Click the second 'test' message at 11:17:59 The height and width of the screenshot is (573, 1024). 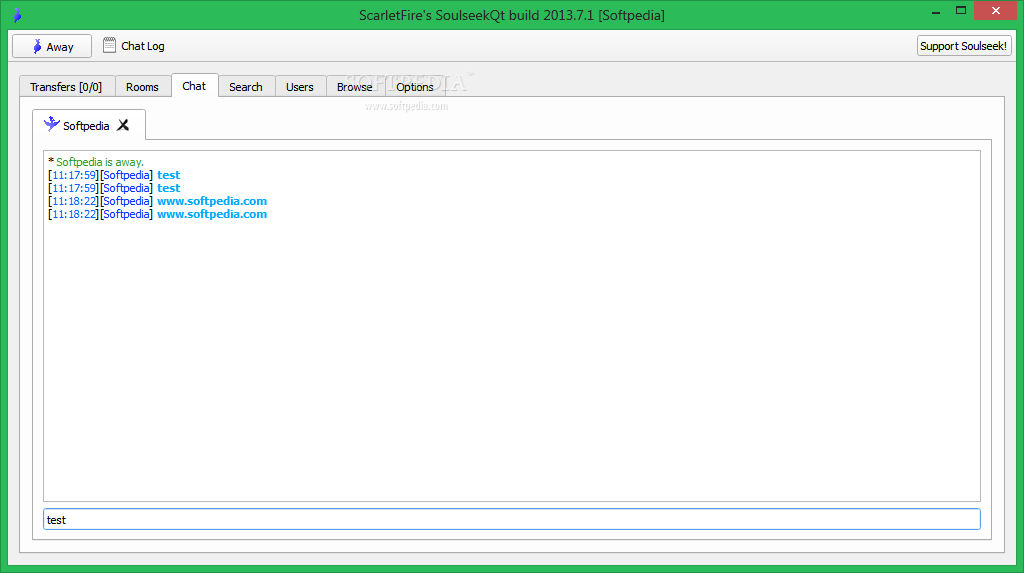tap(168, 188)
